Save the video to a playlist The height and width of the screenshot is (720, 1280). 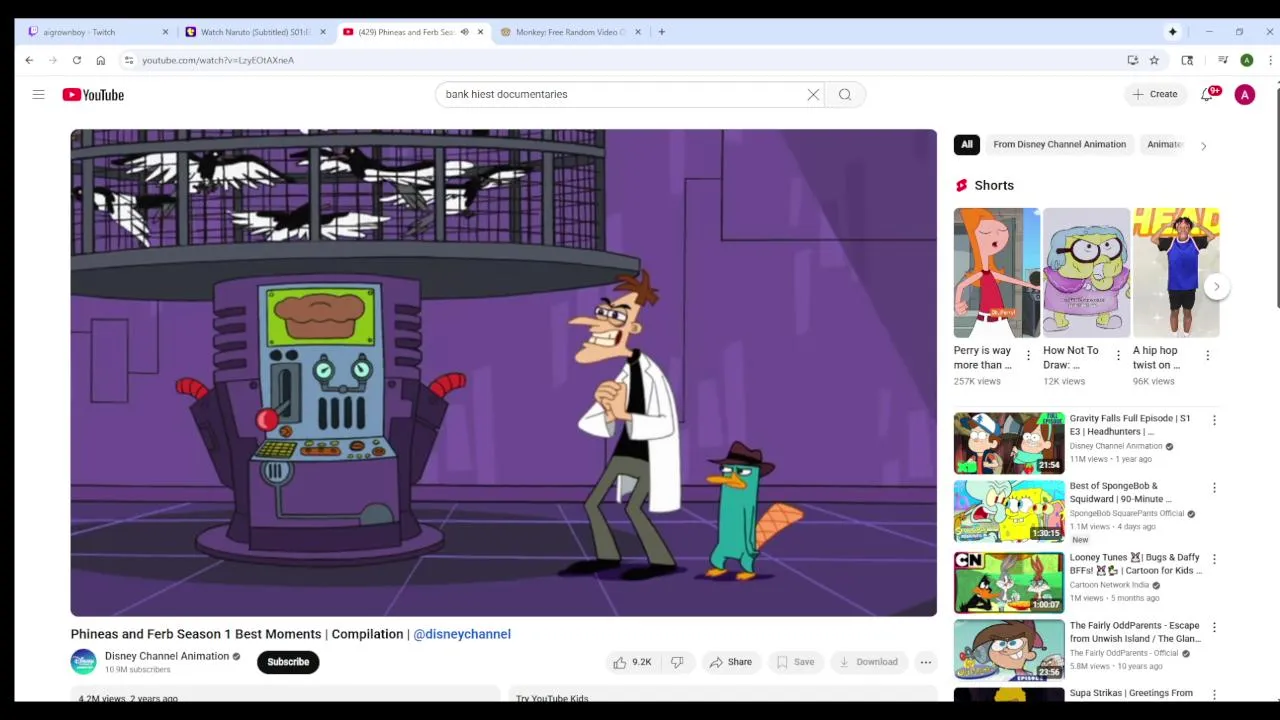[796, 662]
